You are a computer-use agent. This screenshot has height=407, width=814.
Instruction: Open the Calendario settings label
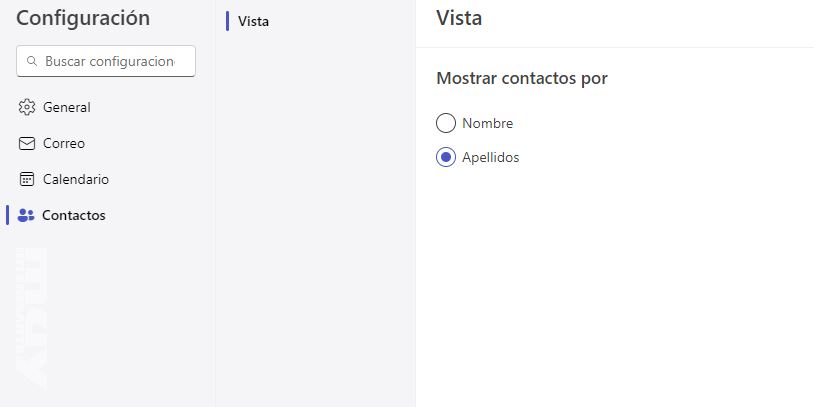76,179
